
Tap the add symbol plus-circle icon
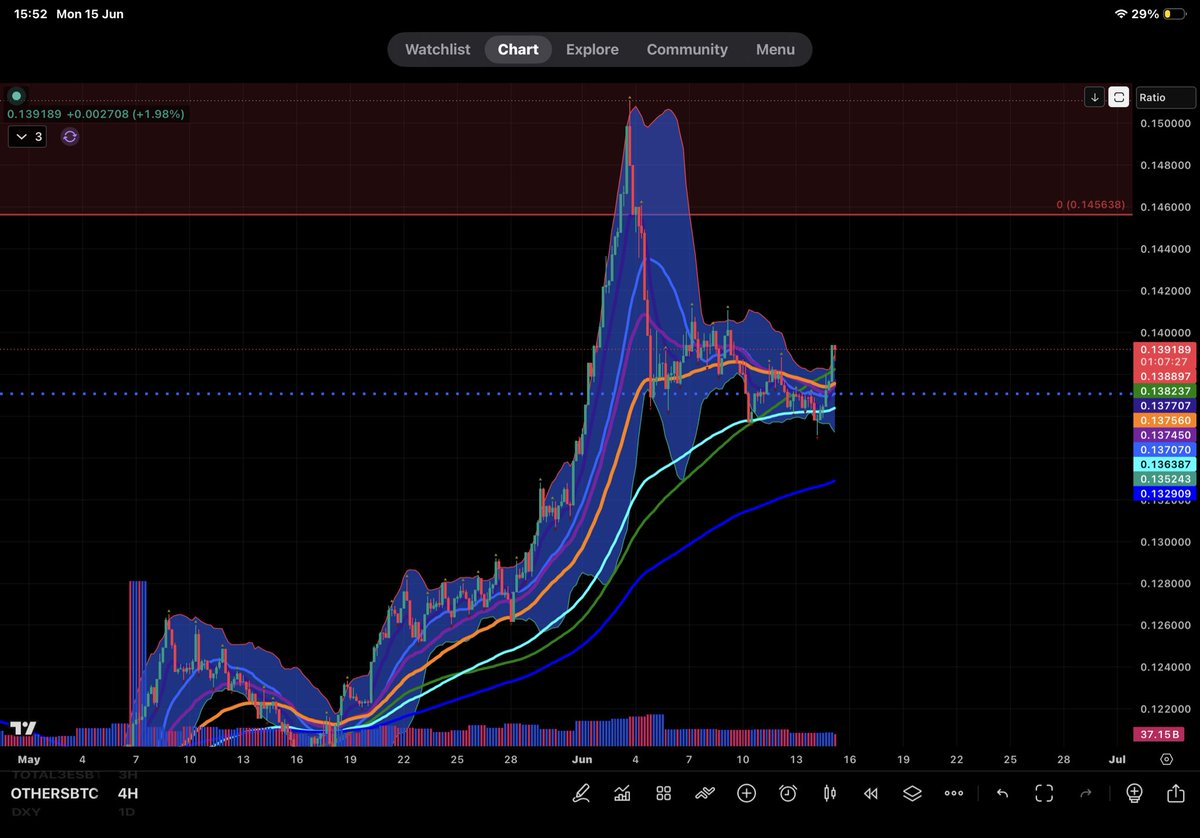pos(746,793)
